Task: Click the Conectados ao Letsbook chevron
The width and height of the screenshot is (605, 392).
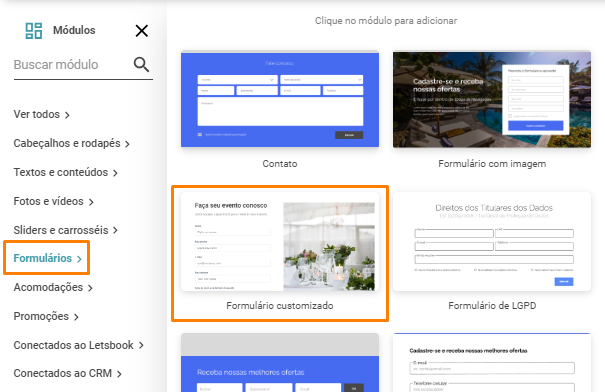Action: coord(141,345)
